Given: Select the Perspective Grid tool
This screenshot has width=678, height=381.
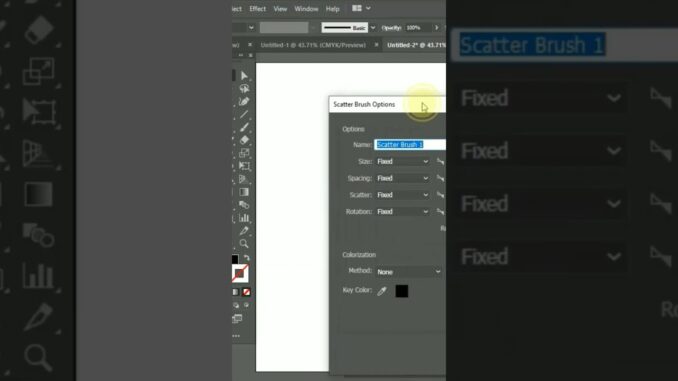Looking at the screenshot, I should (244, 179).
